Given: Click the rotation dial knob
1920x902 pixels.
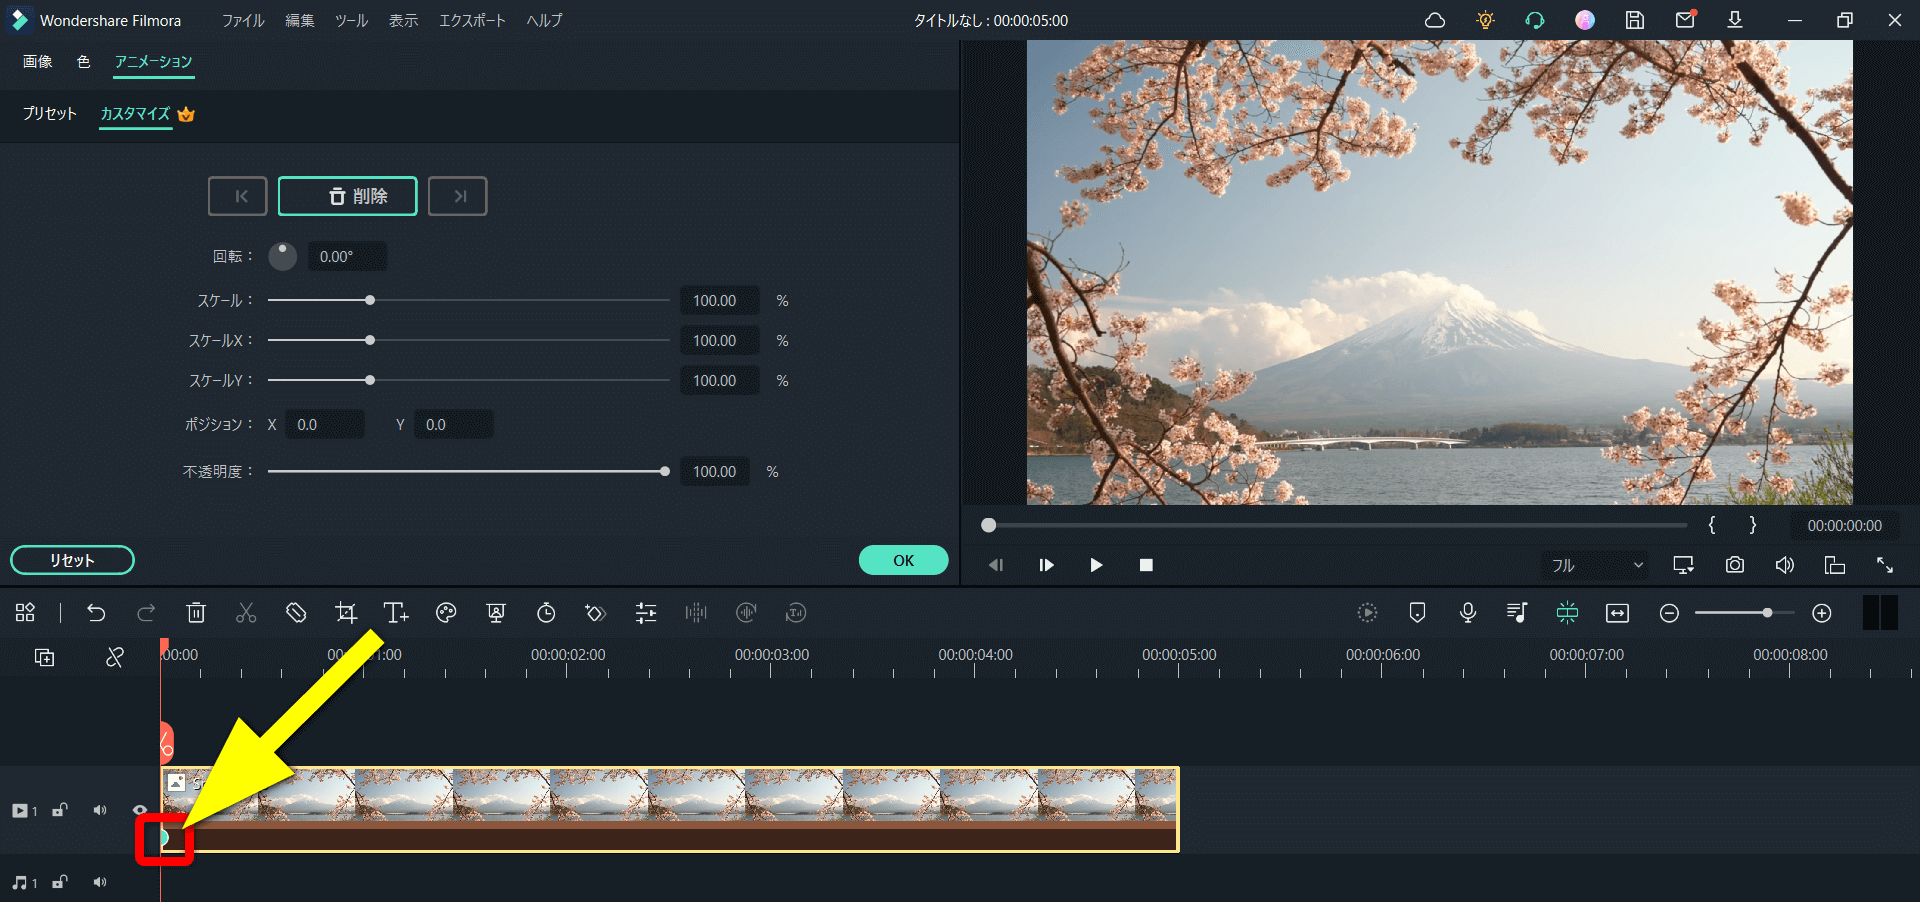Looking at the screenshot, I should [x=283, y=256].
